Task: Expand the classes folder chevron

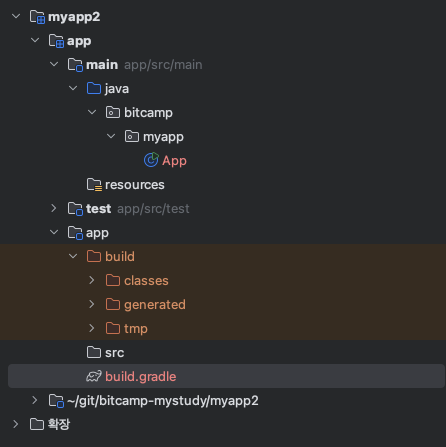Action: tap(92, 280)
